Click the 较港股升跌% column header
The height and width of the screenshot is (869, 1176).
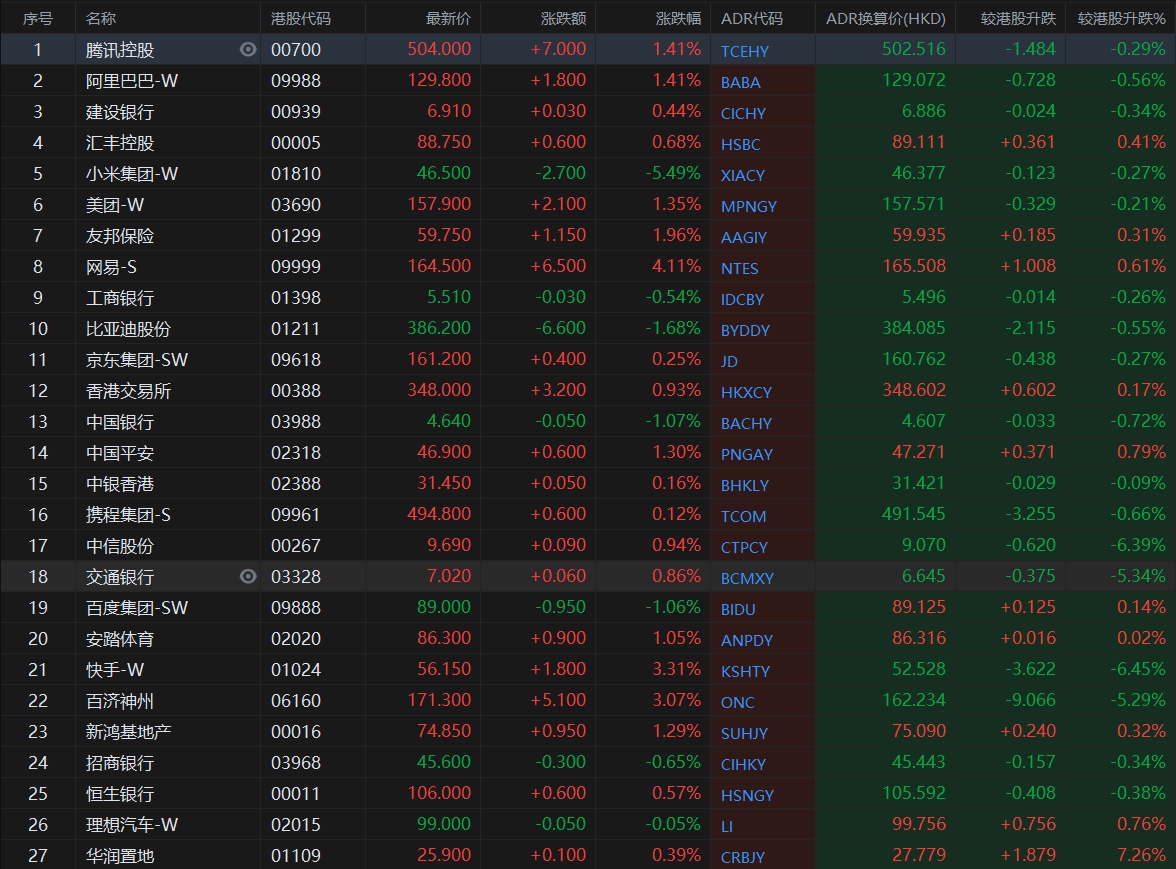coord(1121,19)
